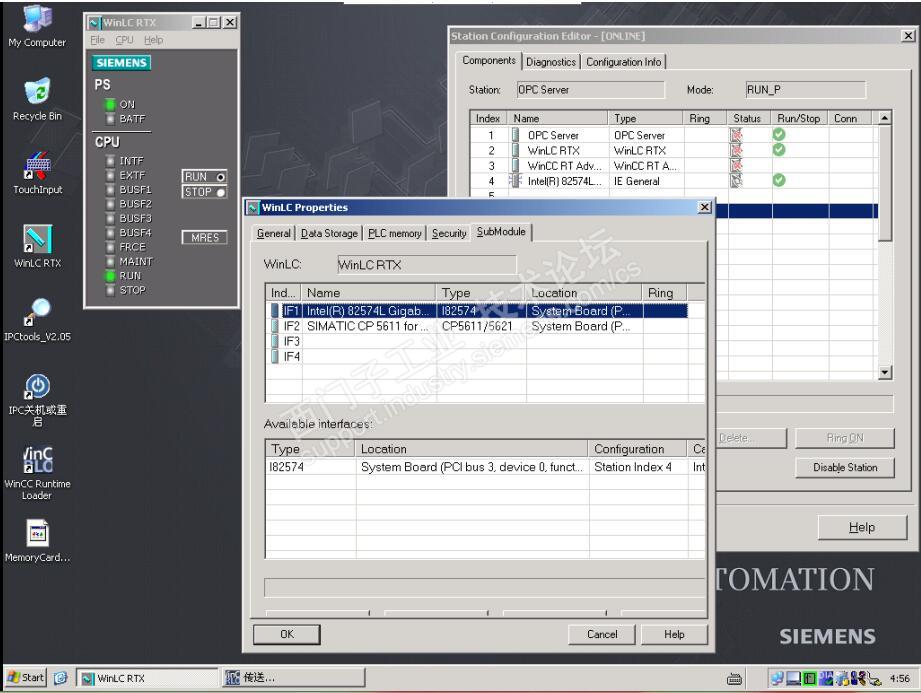Click the IPC shutdown or restart icon
The height and width of the screenshot is (693, 921).
point(37,387)
